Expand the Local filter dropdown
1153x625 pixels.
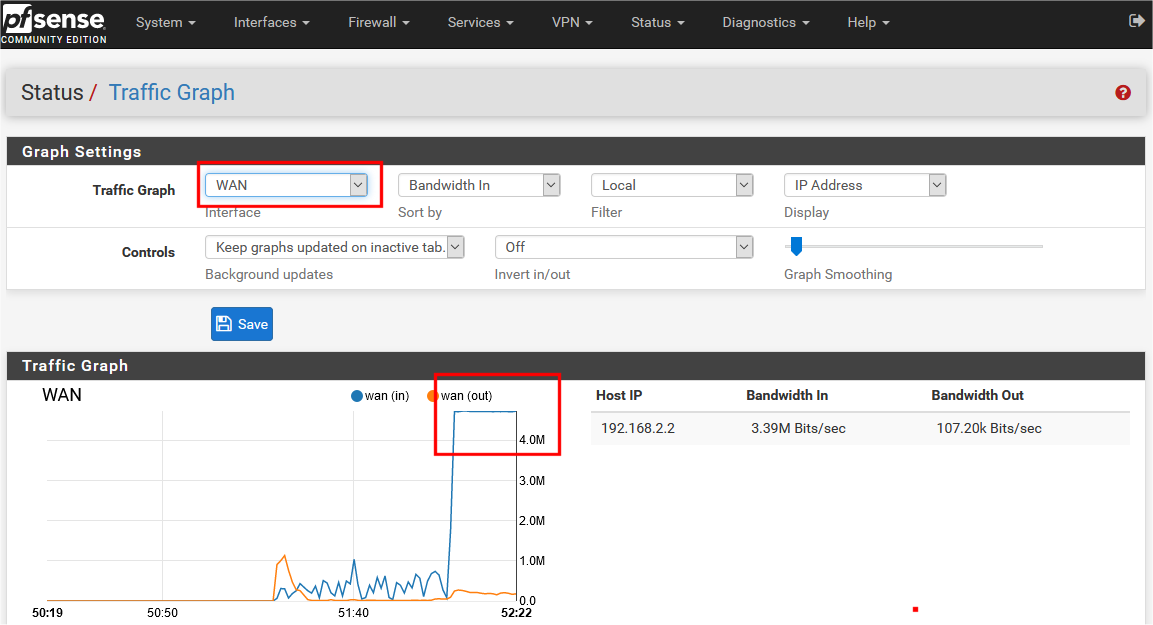click(x=672, y=185)
